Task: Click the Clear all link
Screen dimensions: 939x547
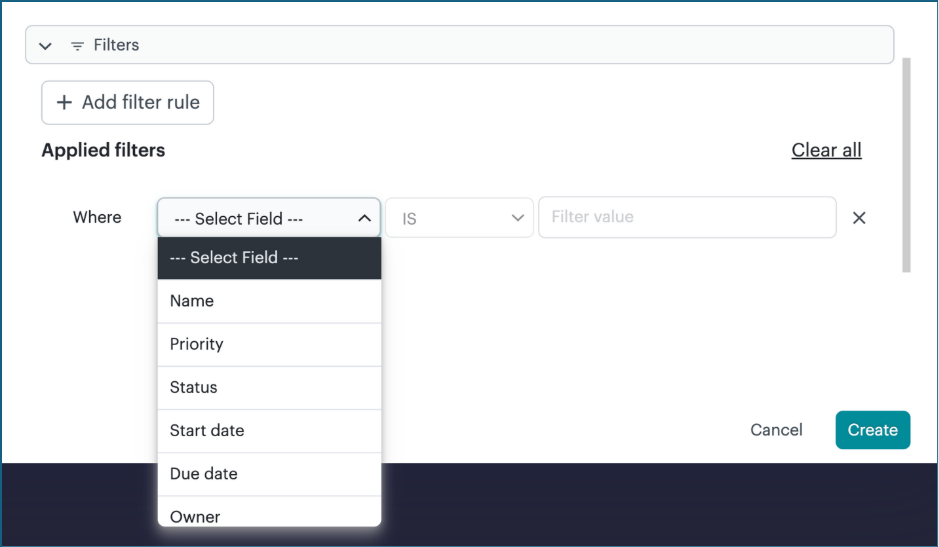Action: pyautogui.click(x=826, y=150)
